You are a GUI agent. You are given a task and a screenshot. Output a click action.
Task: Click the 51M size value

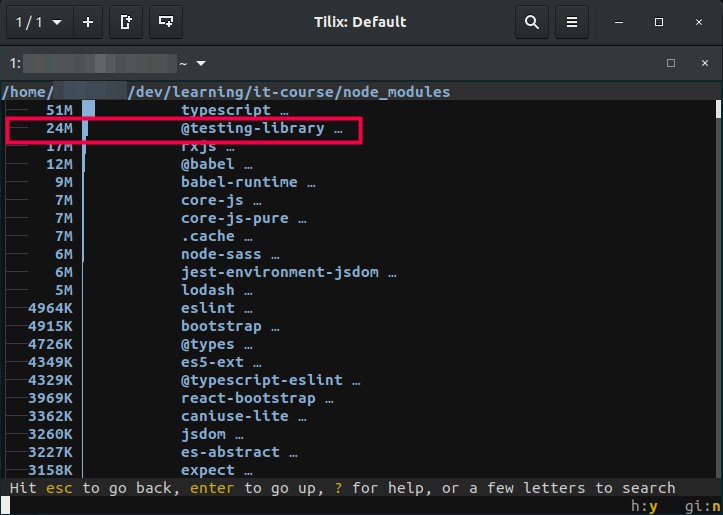click(x=59, y=110)
